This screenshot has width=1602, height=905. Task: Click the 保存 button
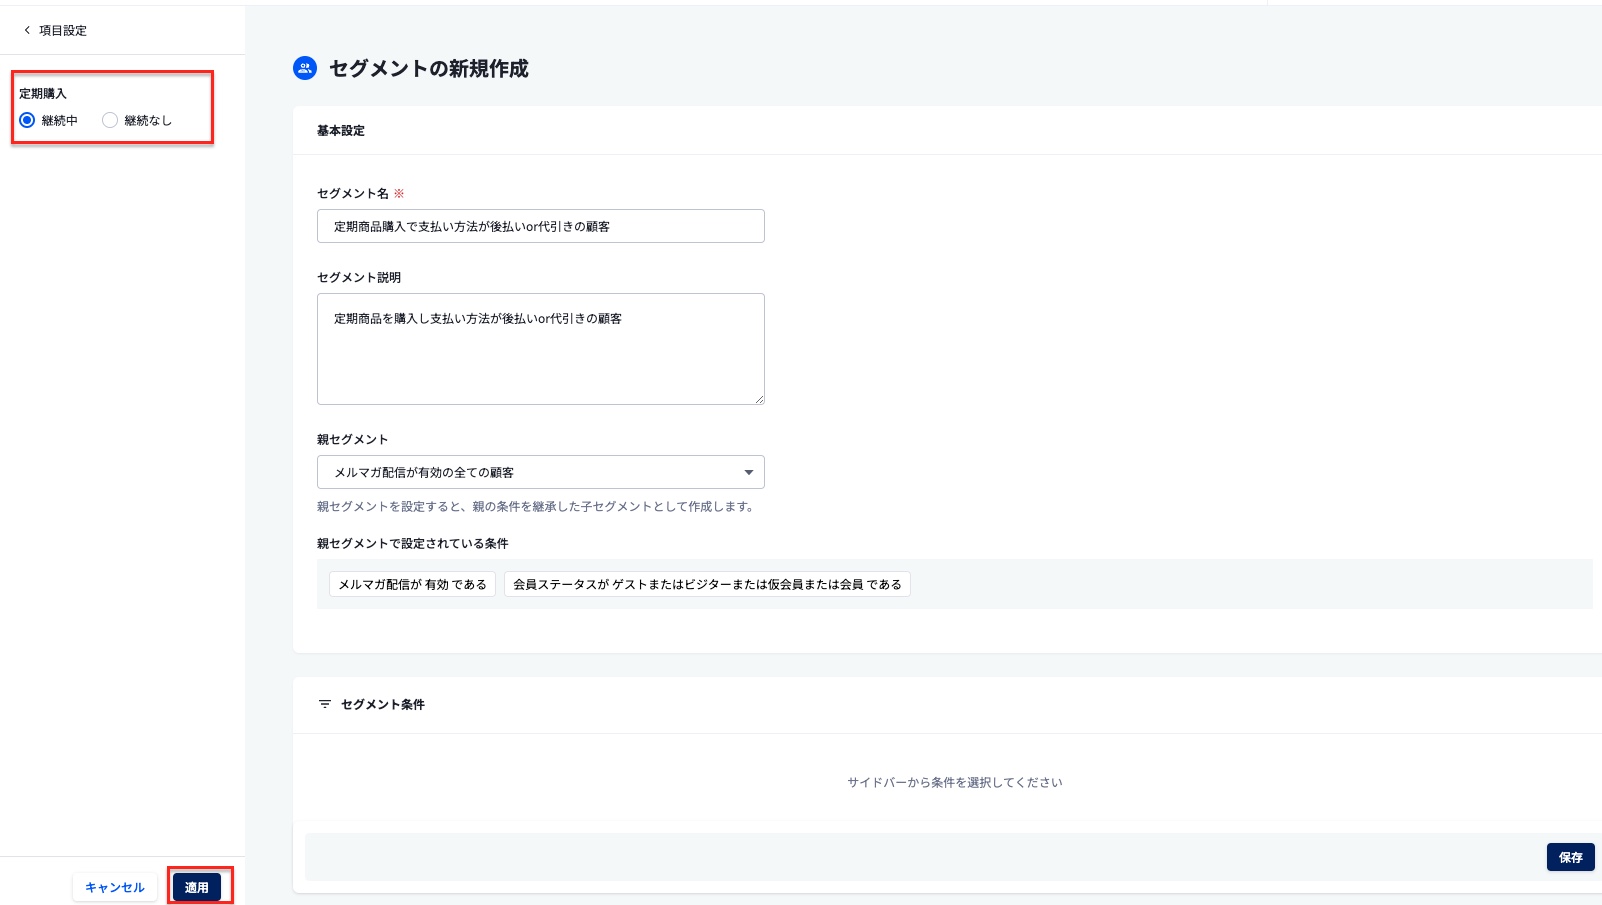tap(1570, 856)
